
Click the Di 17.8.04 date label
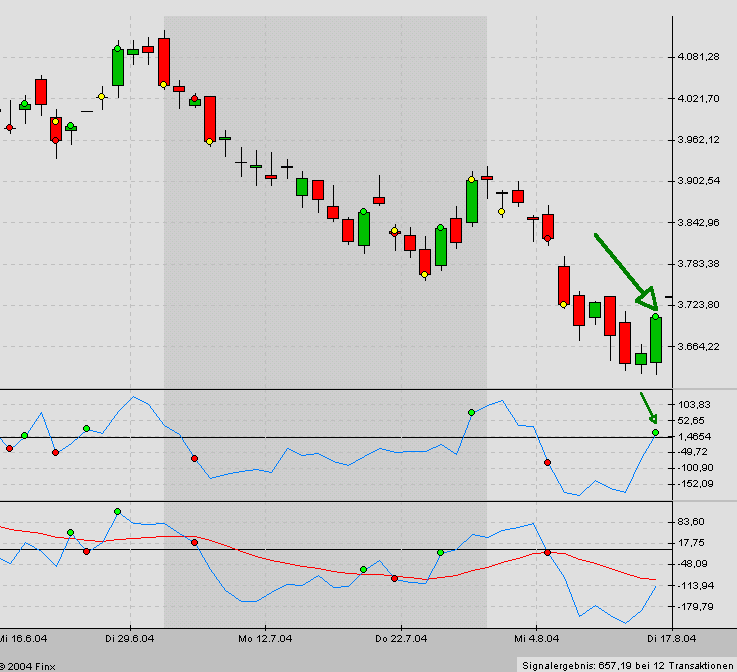(x=670, y=637)
